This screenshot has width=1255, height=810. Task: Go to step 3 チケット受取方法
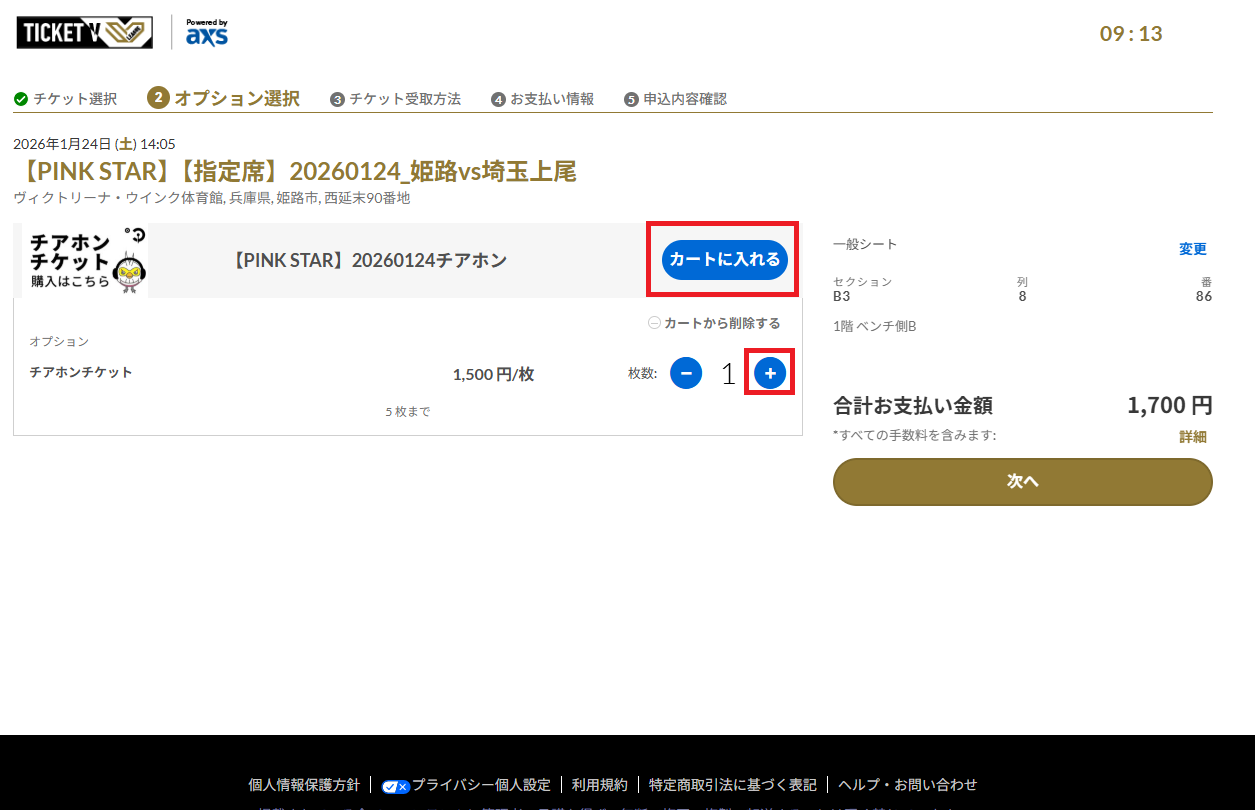click(x=395, y=99)
